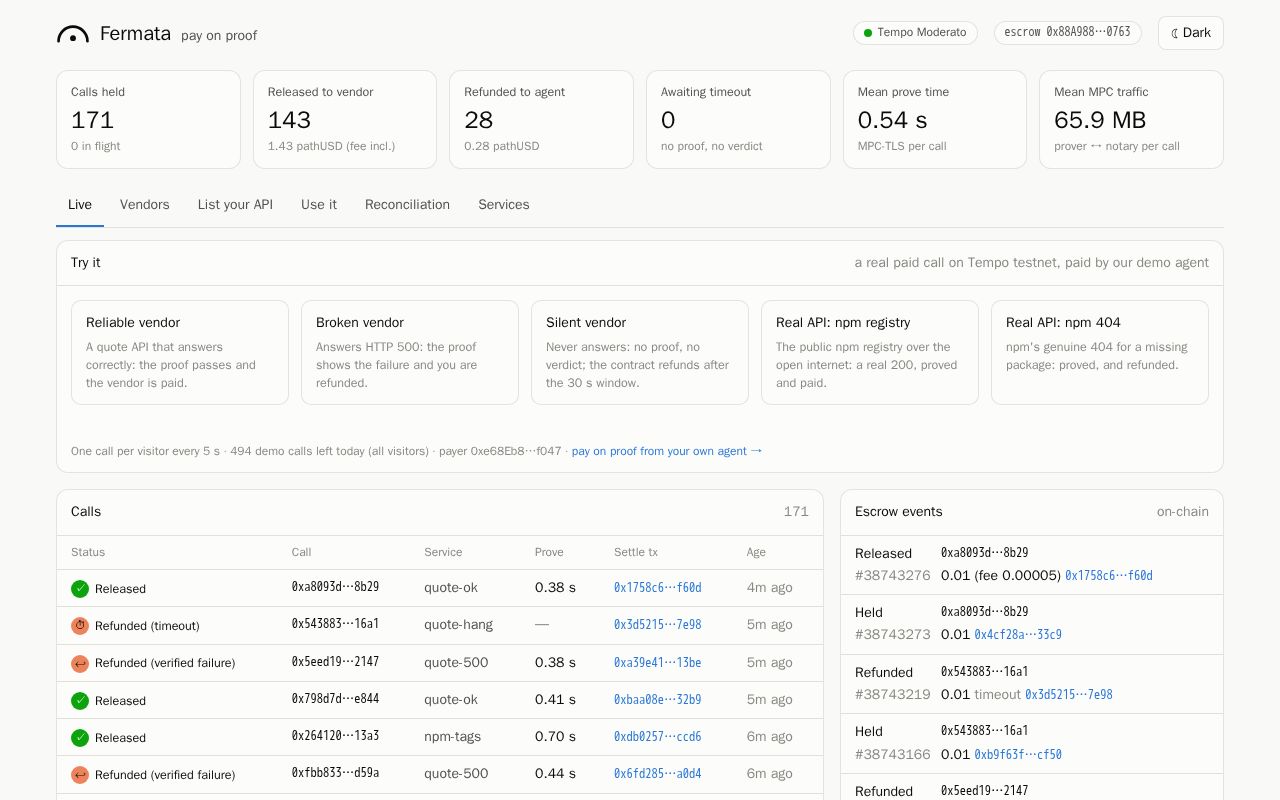The width and height of the screenshot is (1280, 800).
Task: Run the Real API: npm registry call
Action: (x=870, y=352)
